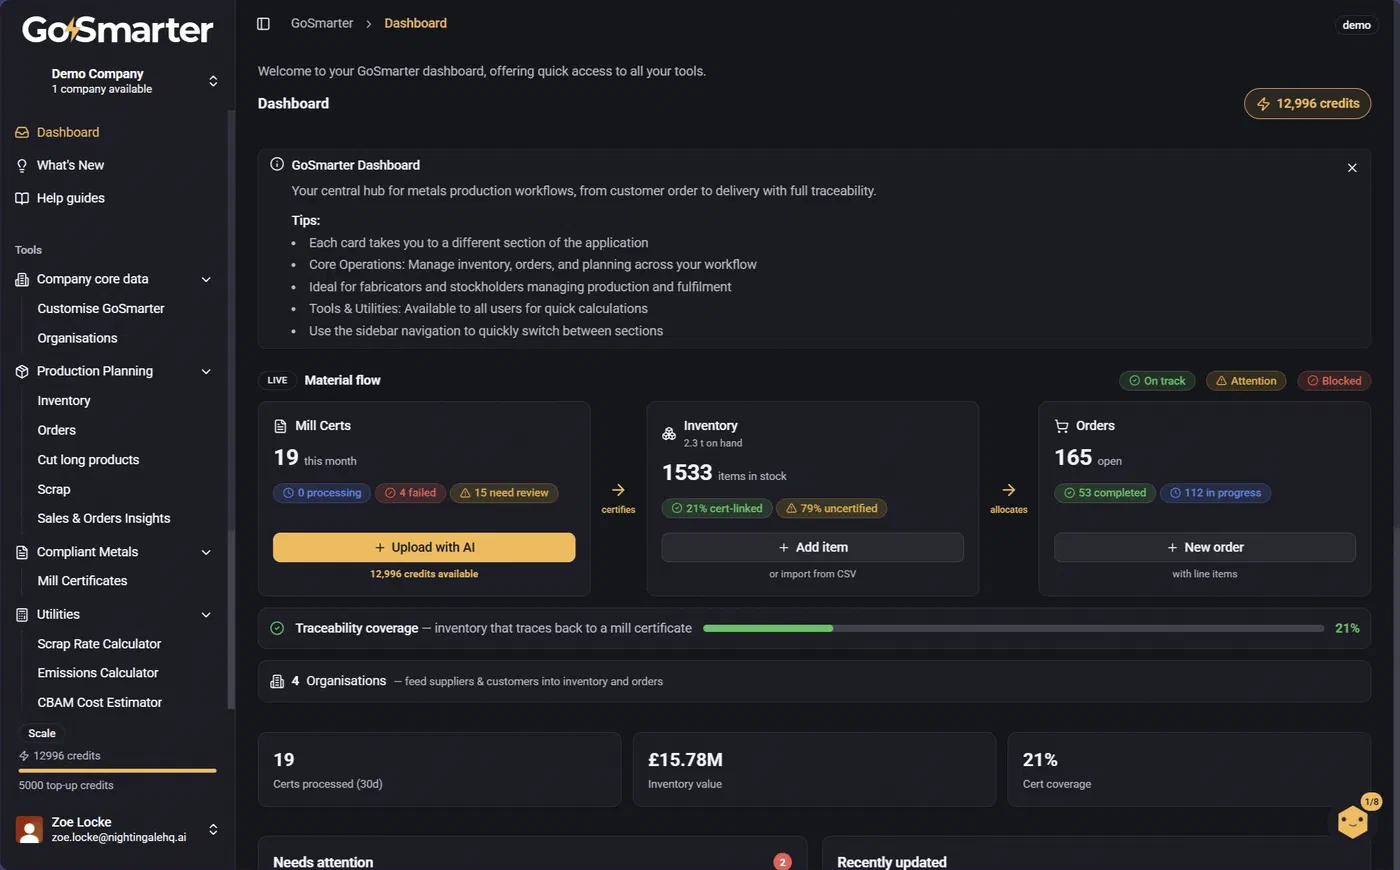1400x870 pixels.
Task: Click the Inventory card boxes icon
Action: pyautogui.click(x=669, y=433)
